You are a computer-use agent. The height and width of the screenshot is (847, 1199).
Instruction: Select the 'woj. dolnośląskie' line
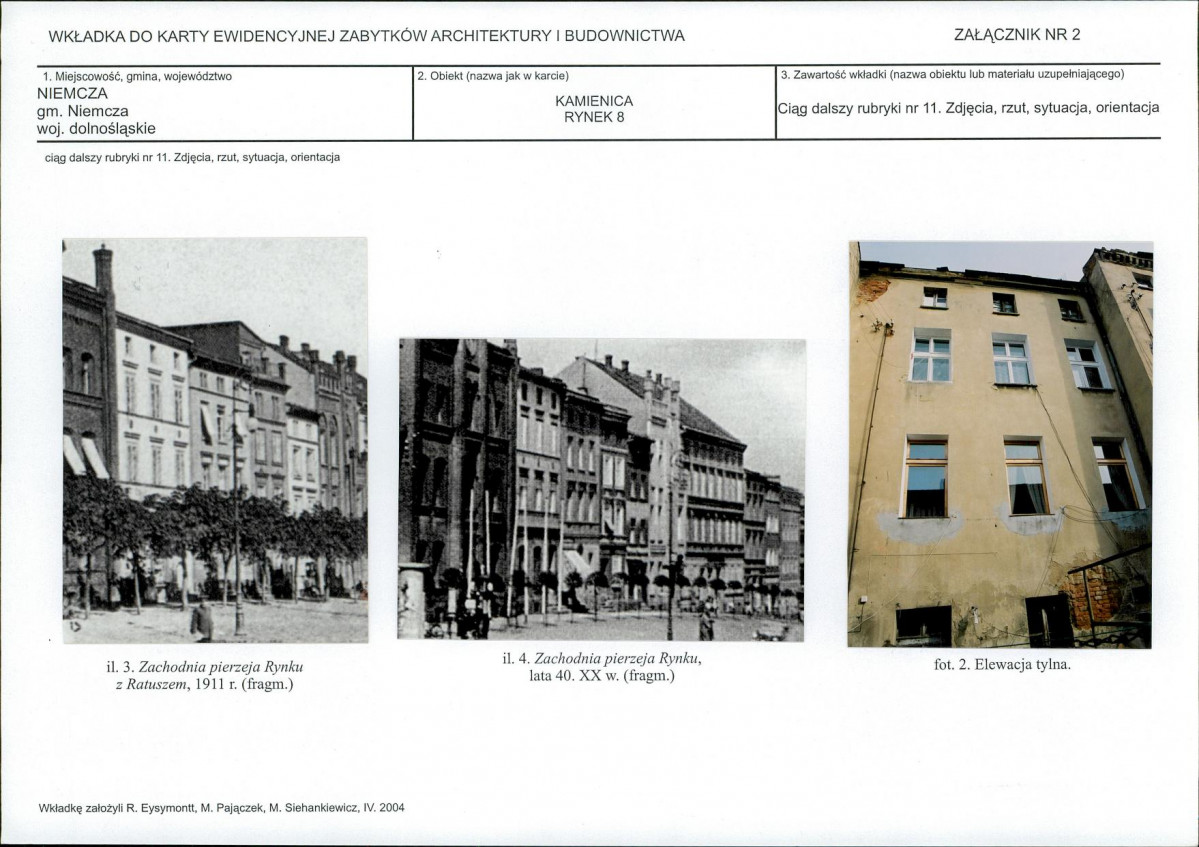click(96, 129)
